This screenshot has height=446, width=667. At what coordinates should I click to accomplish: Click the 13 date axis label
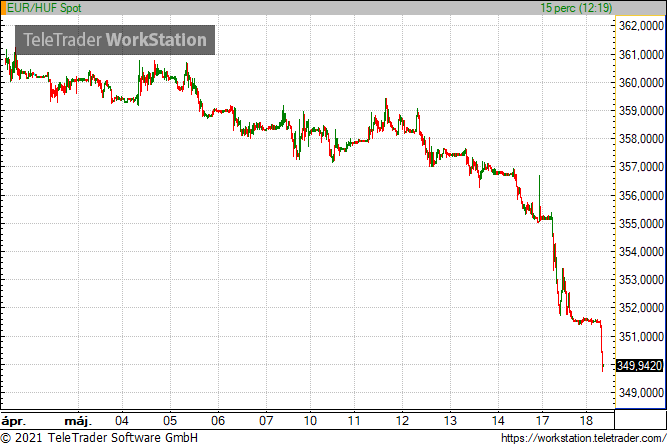point(450,421)
